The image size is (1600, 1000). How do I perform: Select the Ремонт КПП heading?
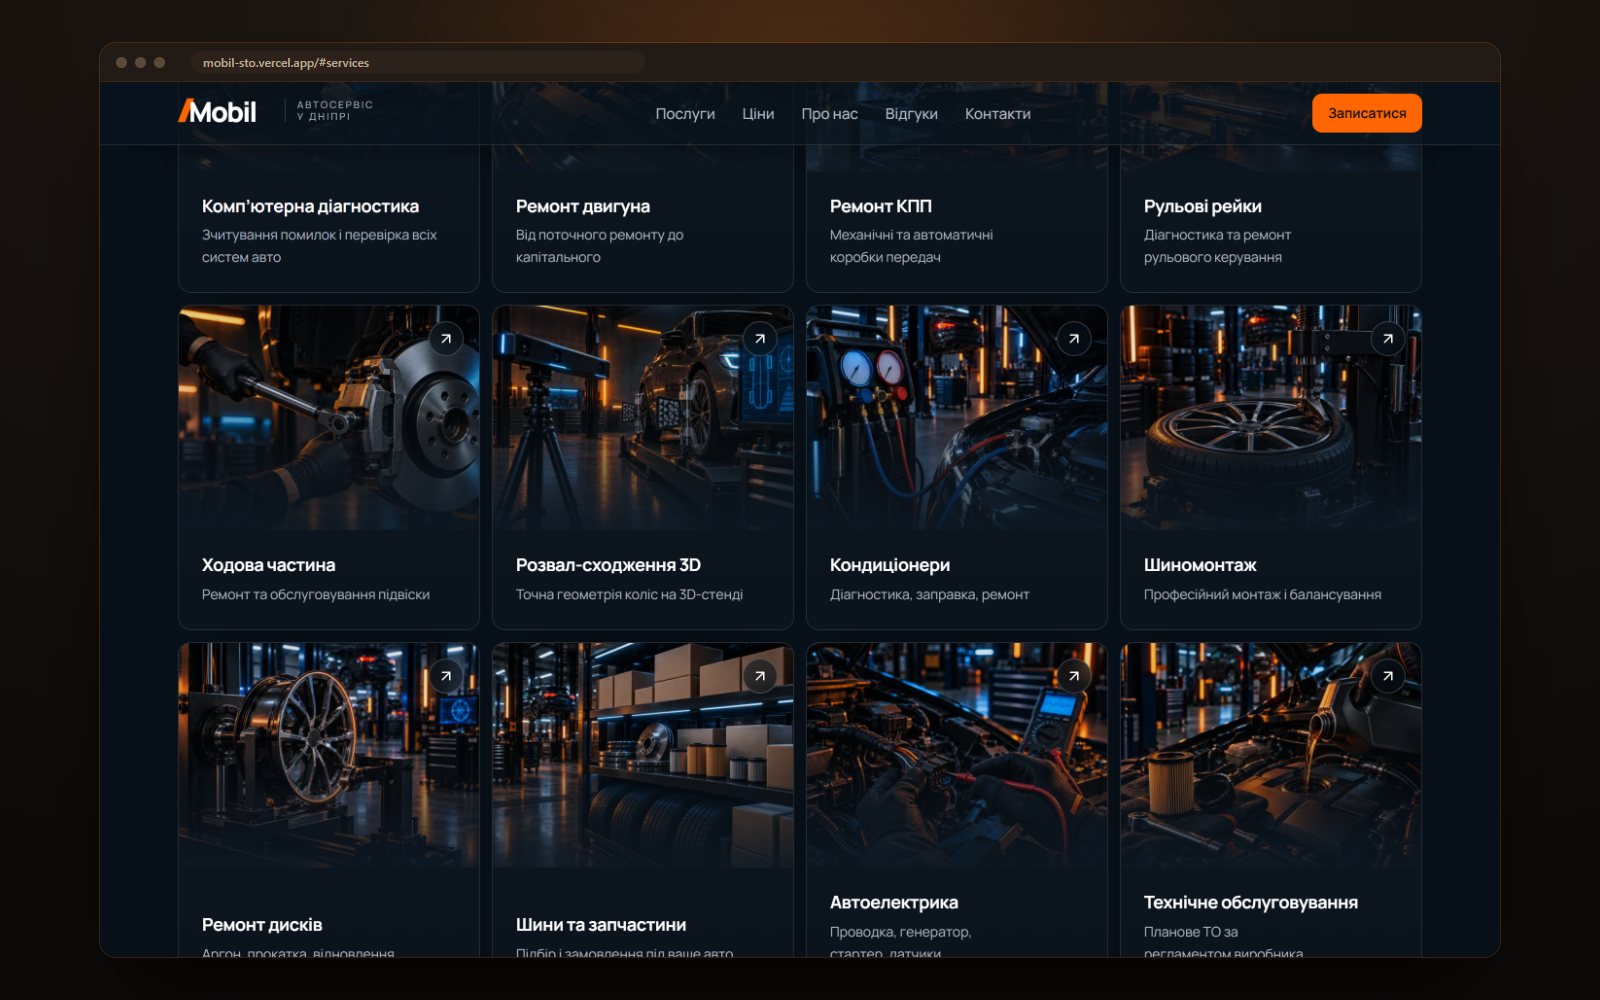[881, 206]
